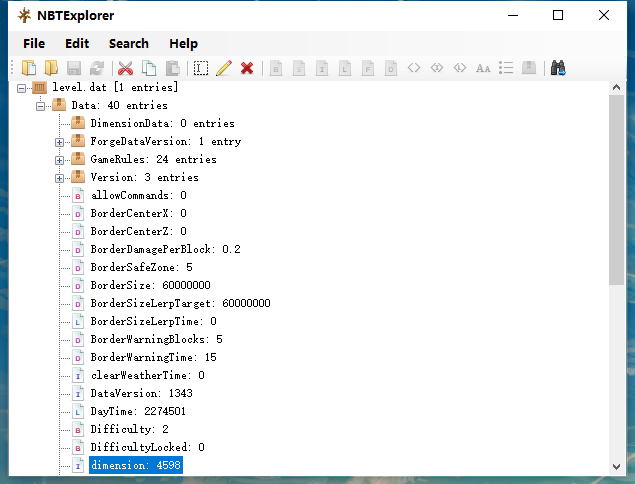Open the Help menu

point(183,43)
